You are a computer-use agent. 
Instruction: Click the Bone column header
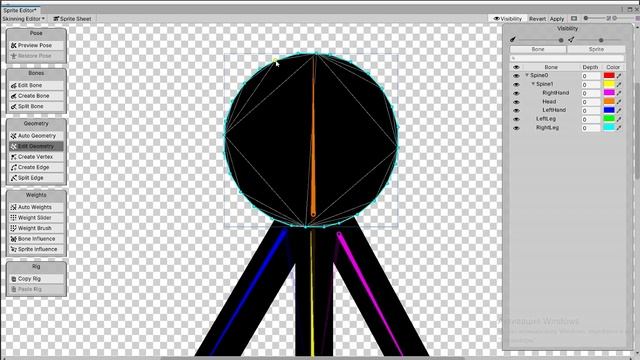551,67
